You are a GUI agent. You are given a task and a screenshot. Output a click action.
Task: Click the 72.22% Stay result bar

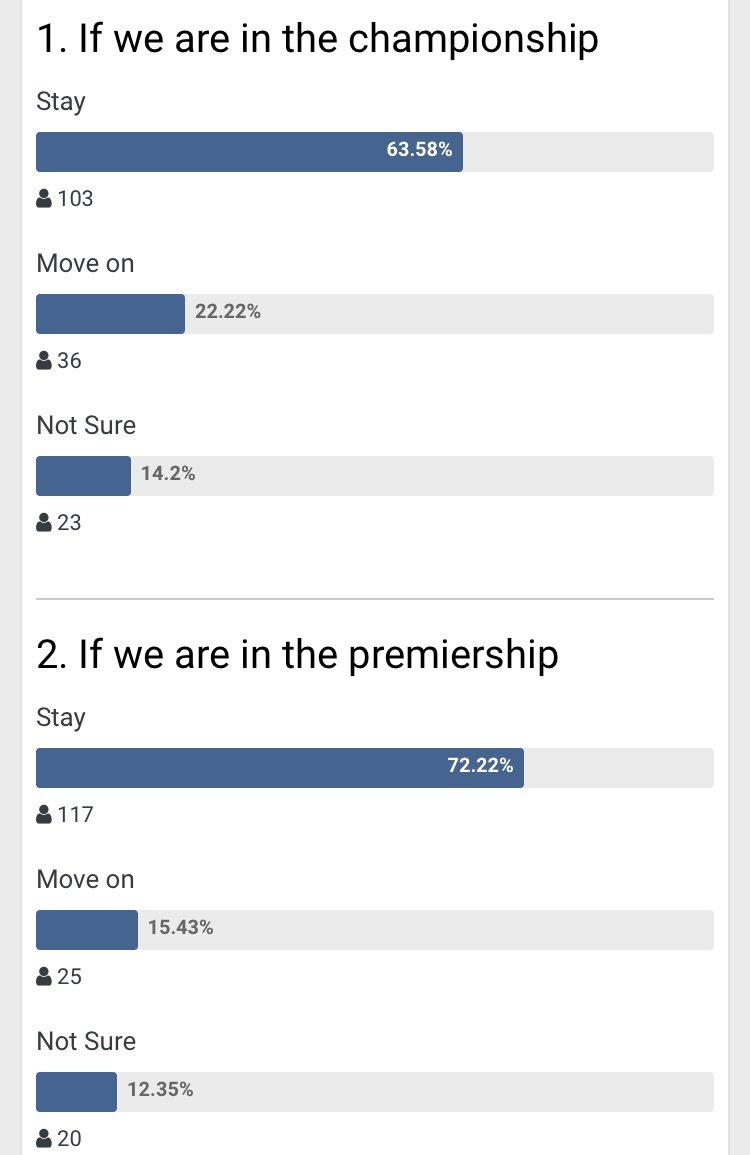375,768
